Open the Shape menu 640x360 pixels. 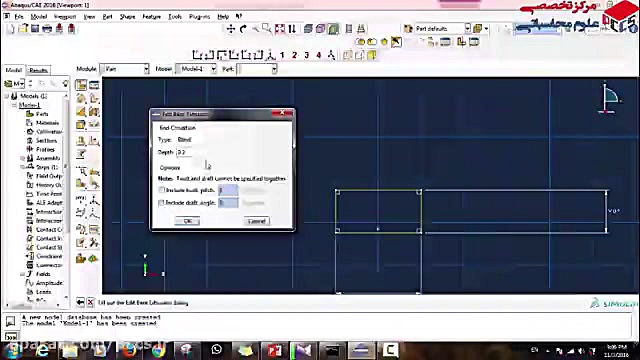pos(127,17)
